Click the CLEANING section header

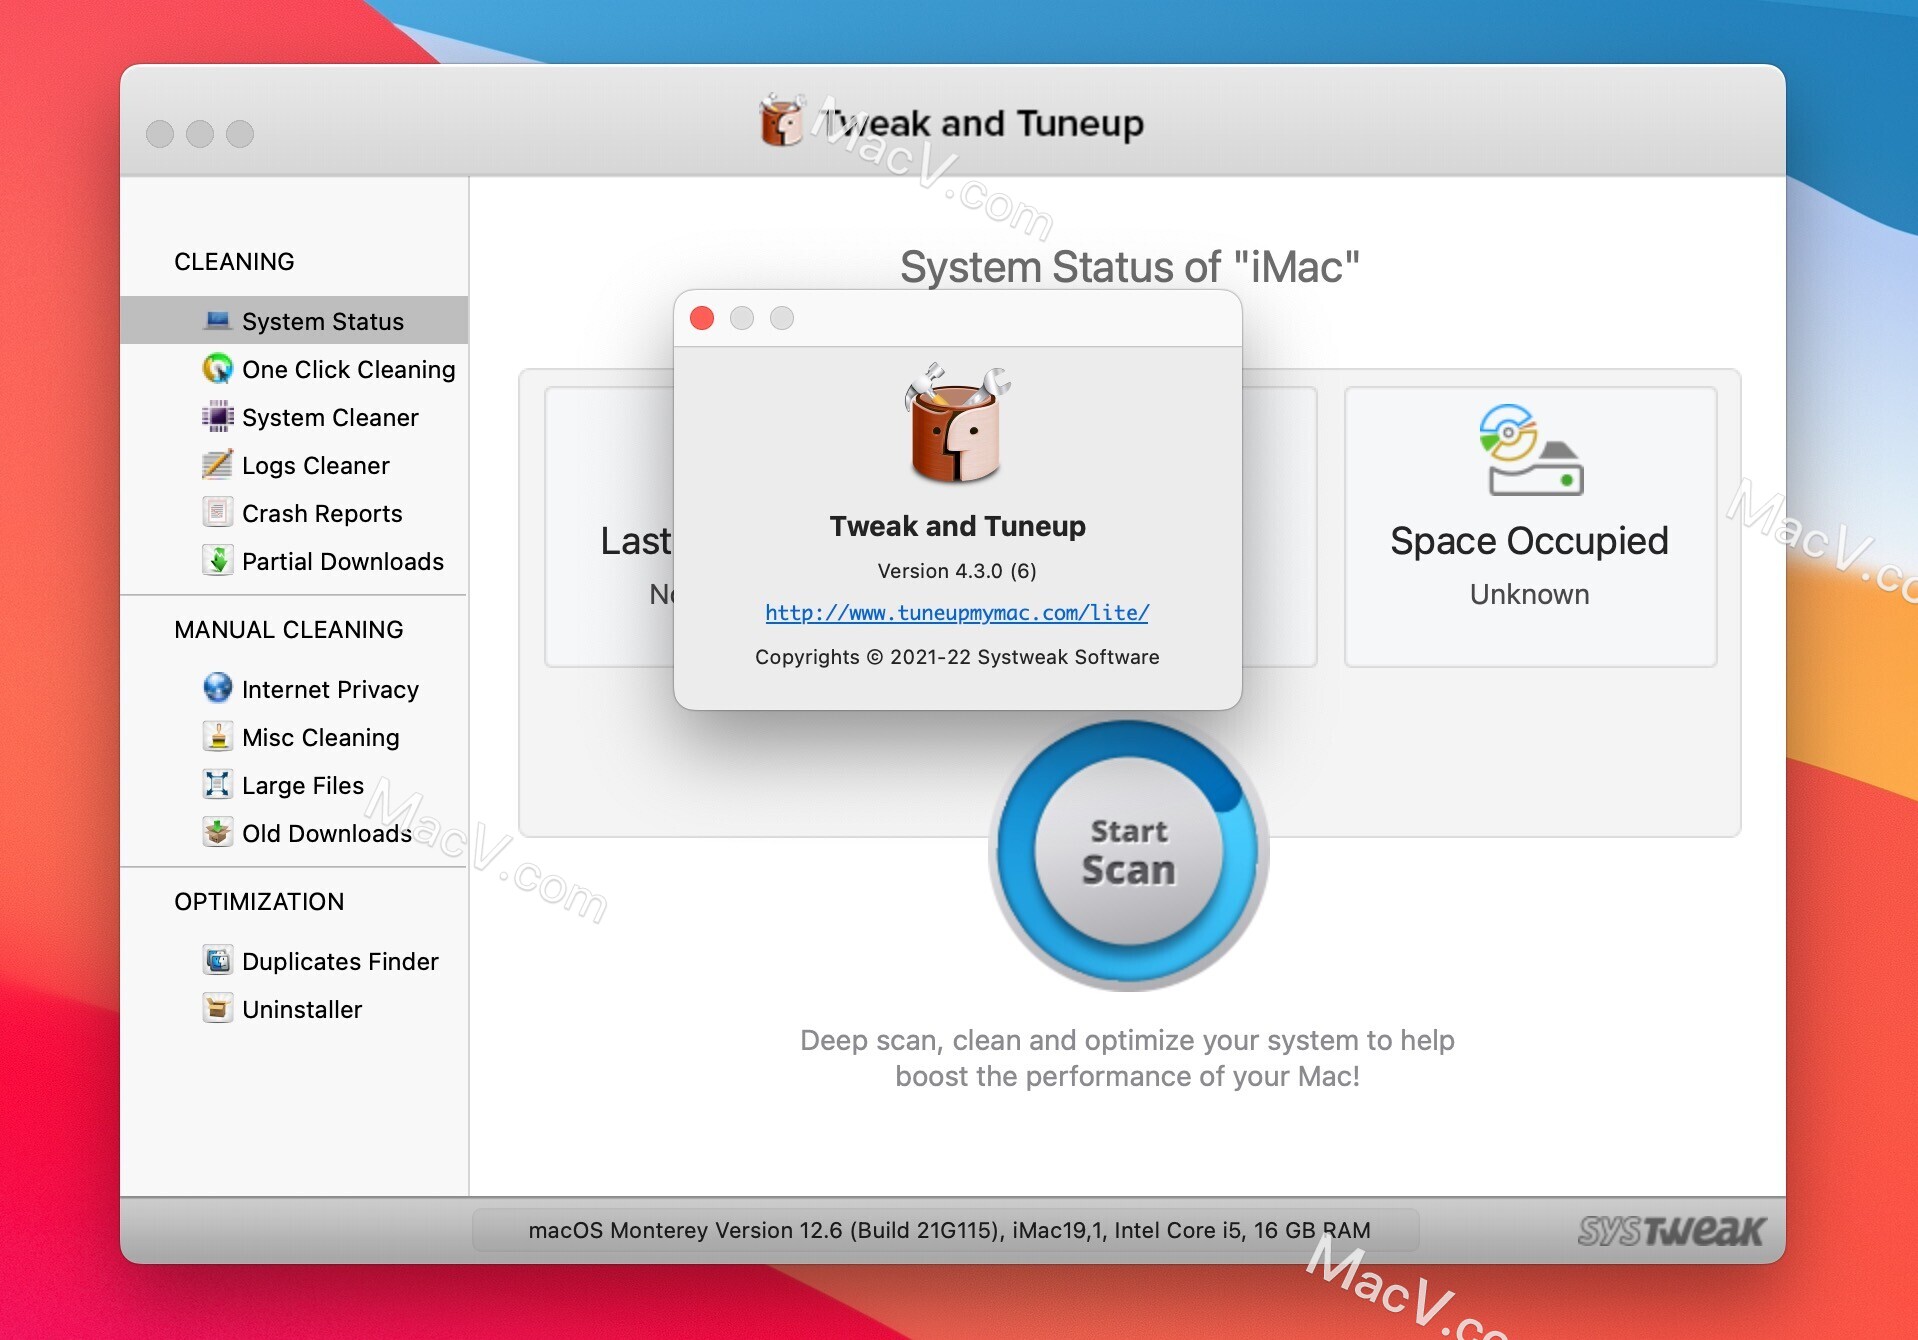(234, 261)
